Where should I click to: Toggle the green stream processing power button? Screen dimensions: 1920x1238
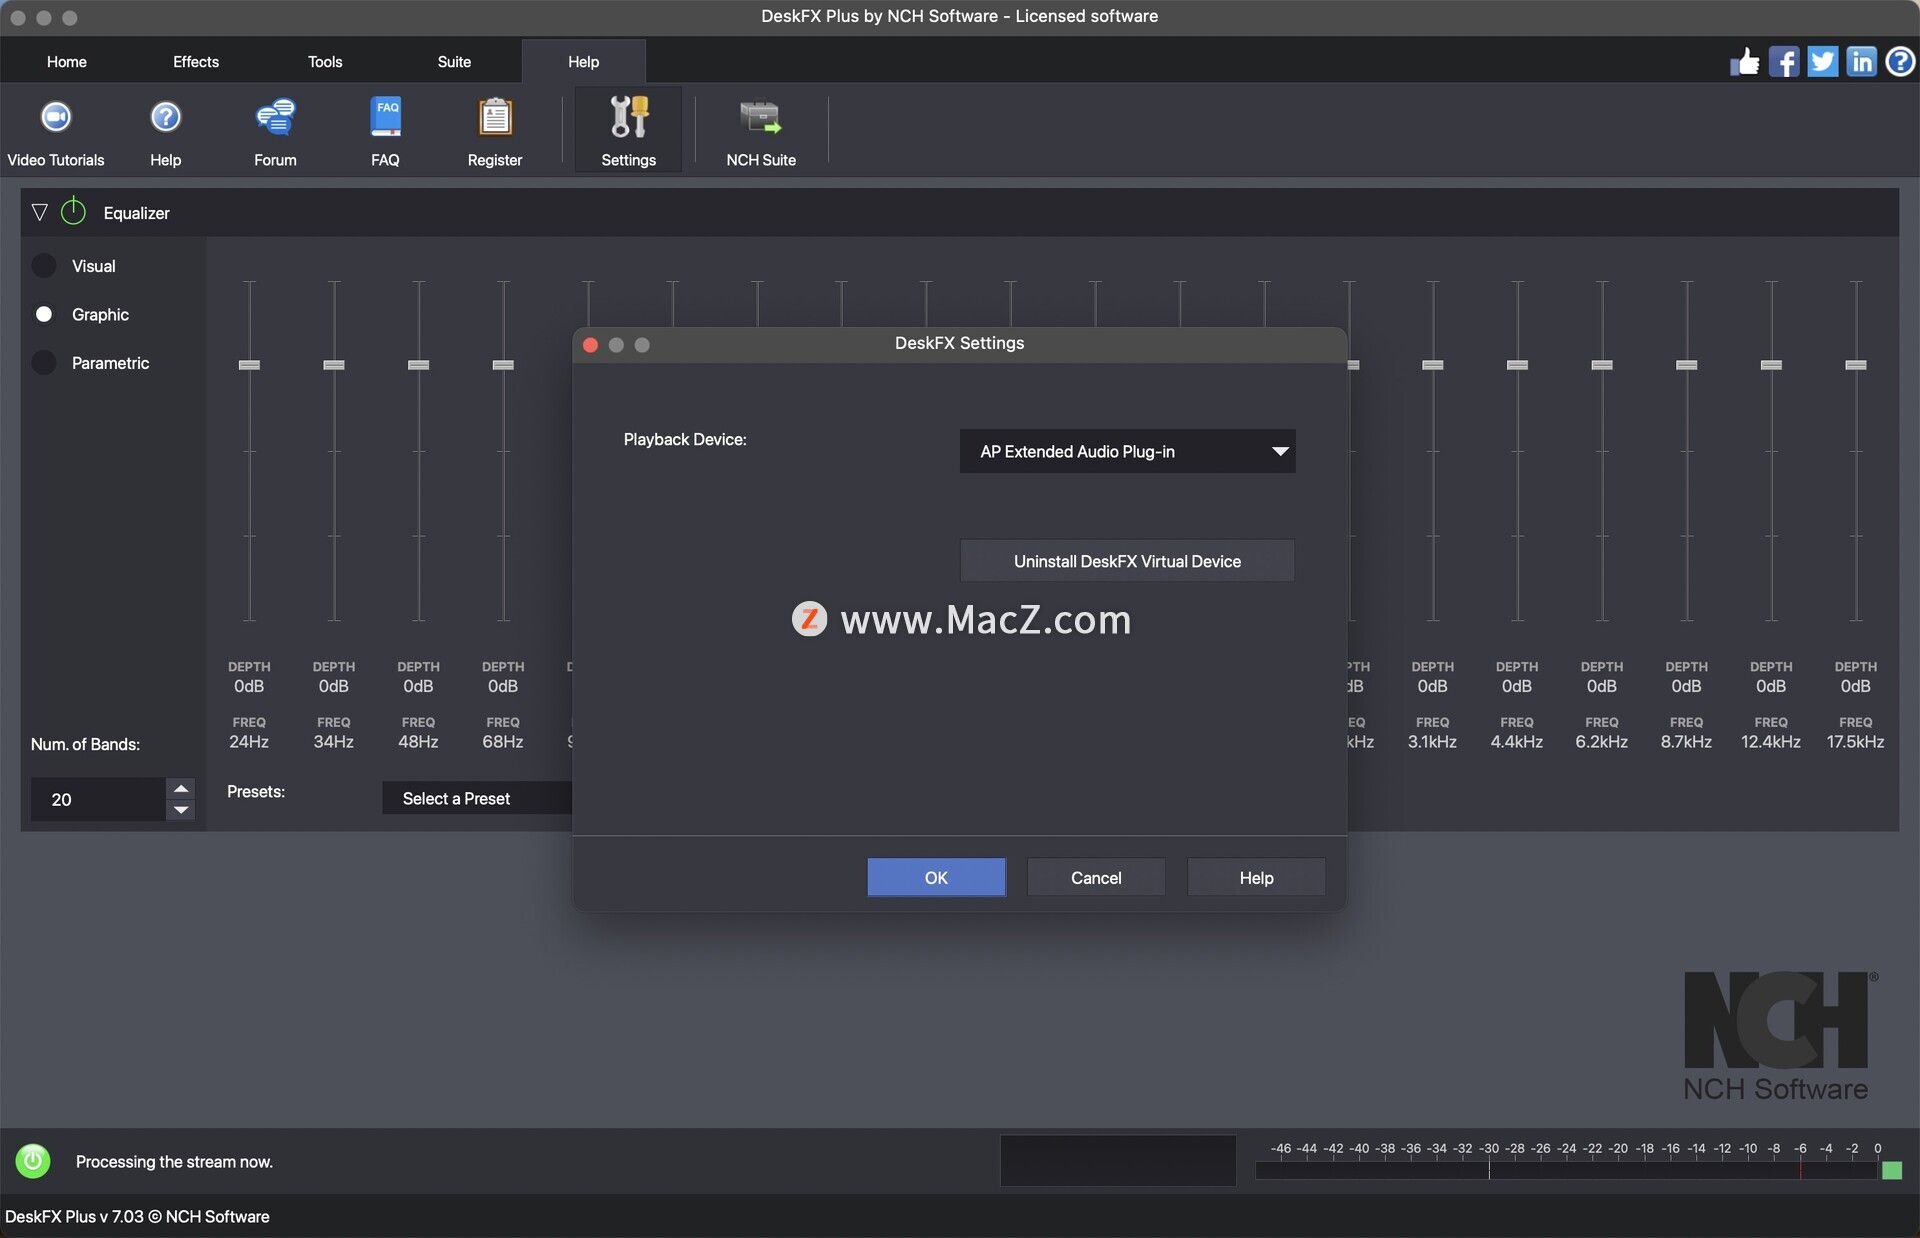(x=33, y=1161)
